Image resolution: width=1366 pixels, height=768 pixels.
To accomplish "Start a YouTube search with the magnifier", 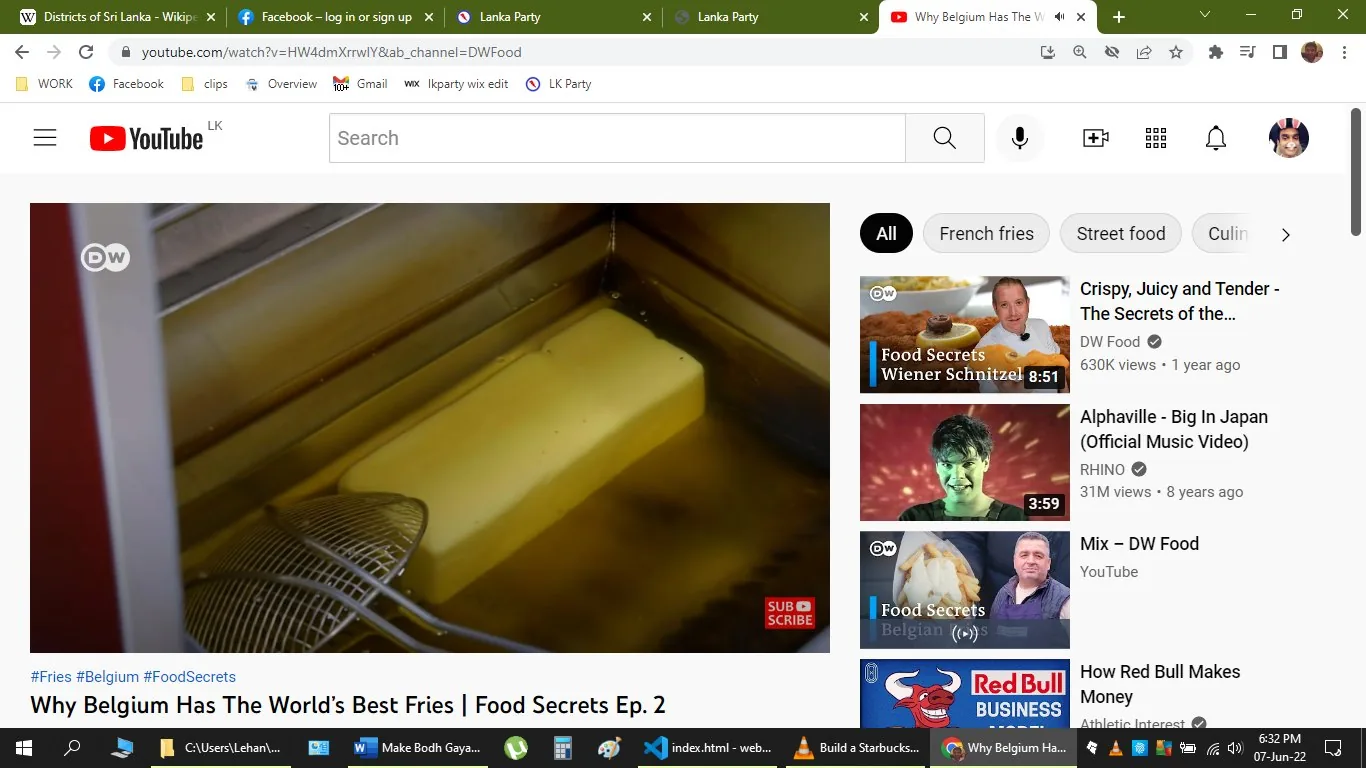I will click(943, 137).
